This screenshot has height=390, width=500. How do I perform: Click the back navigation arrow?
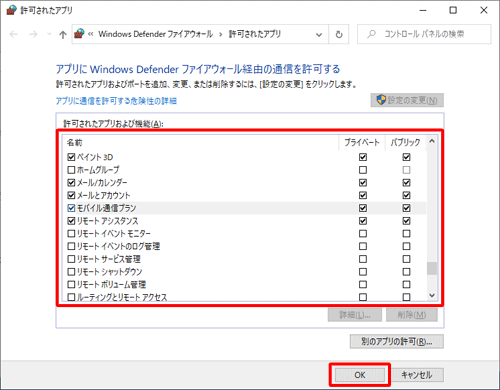coord(14,34)
